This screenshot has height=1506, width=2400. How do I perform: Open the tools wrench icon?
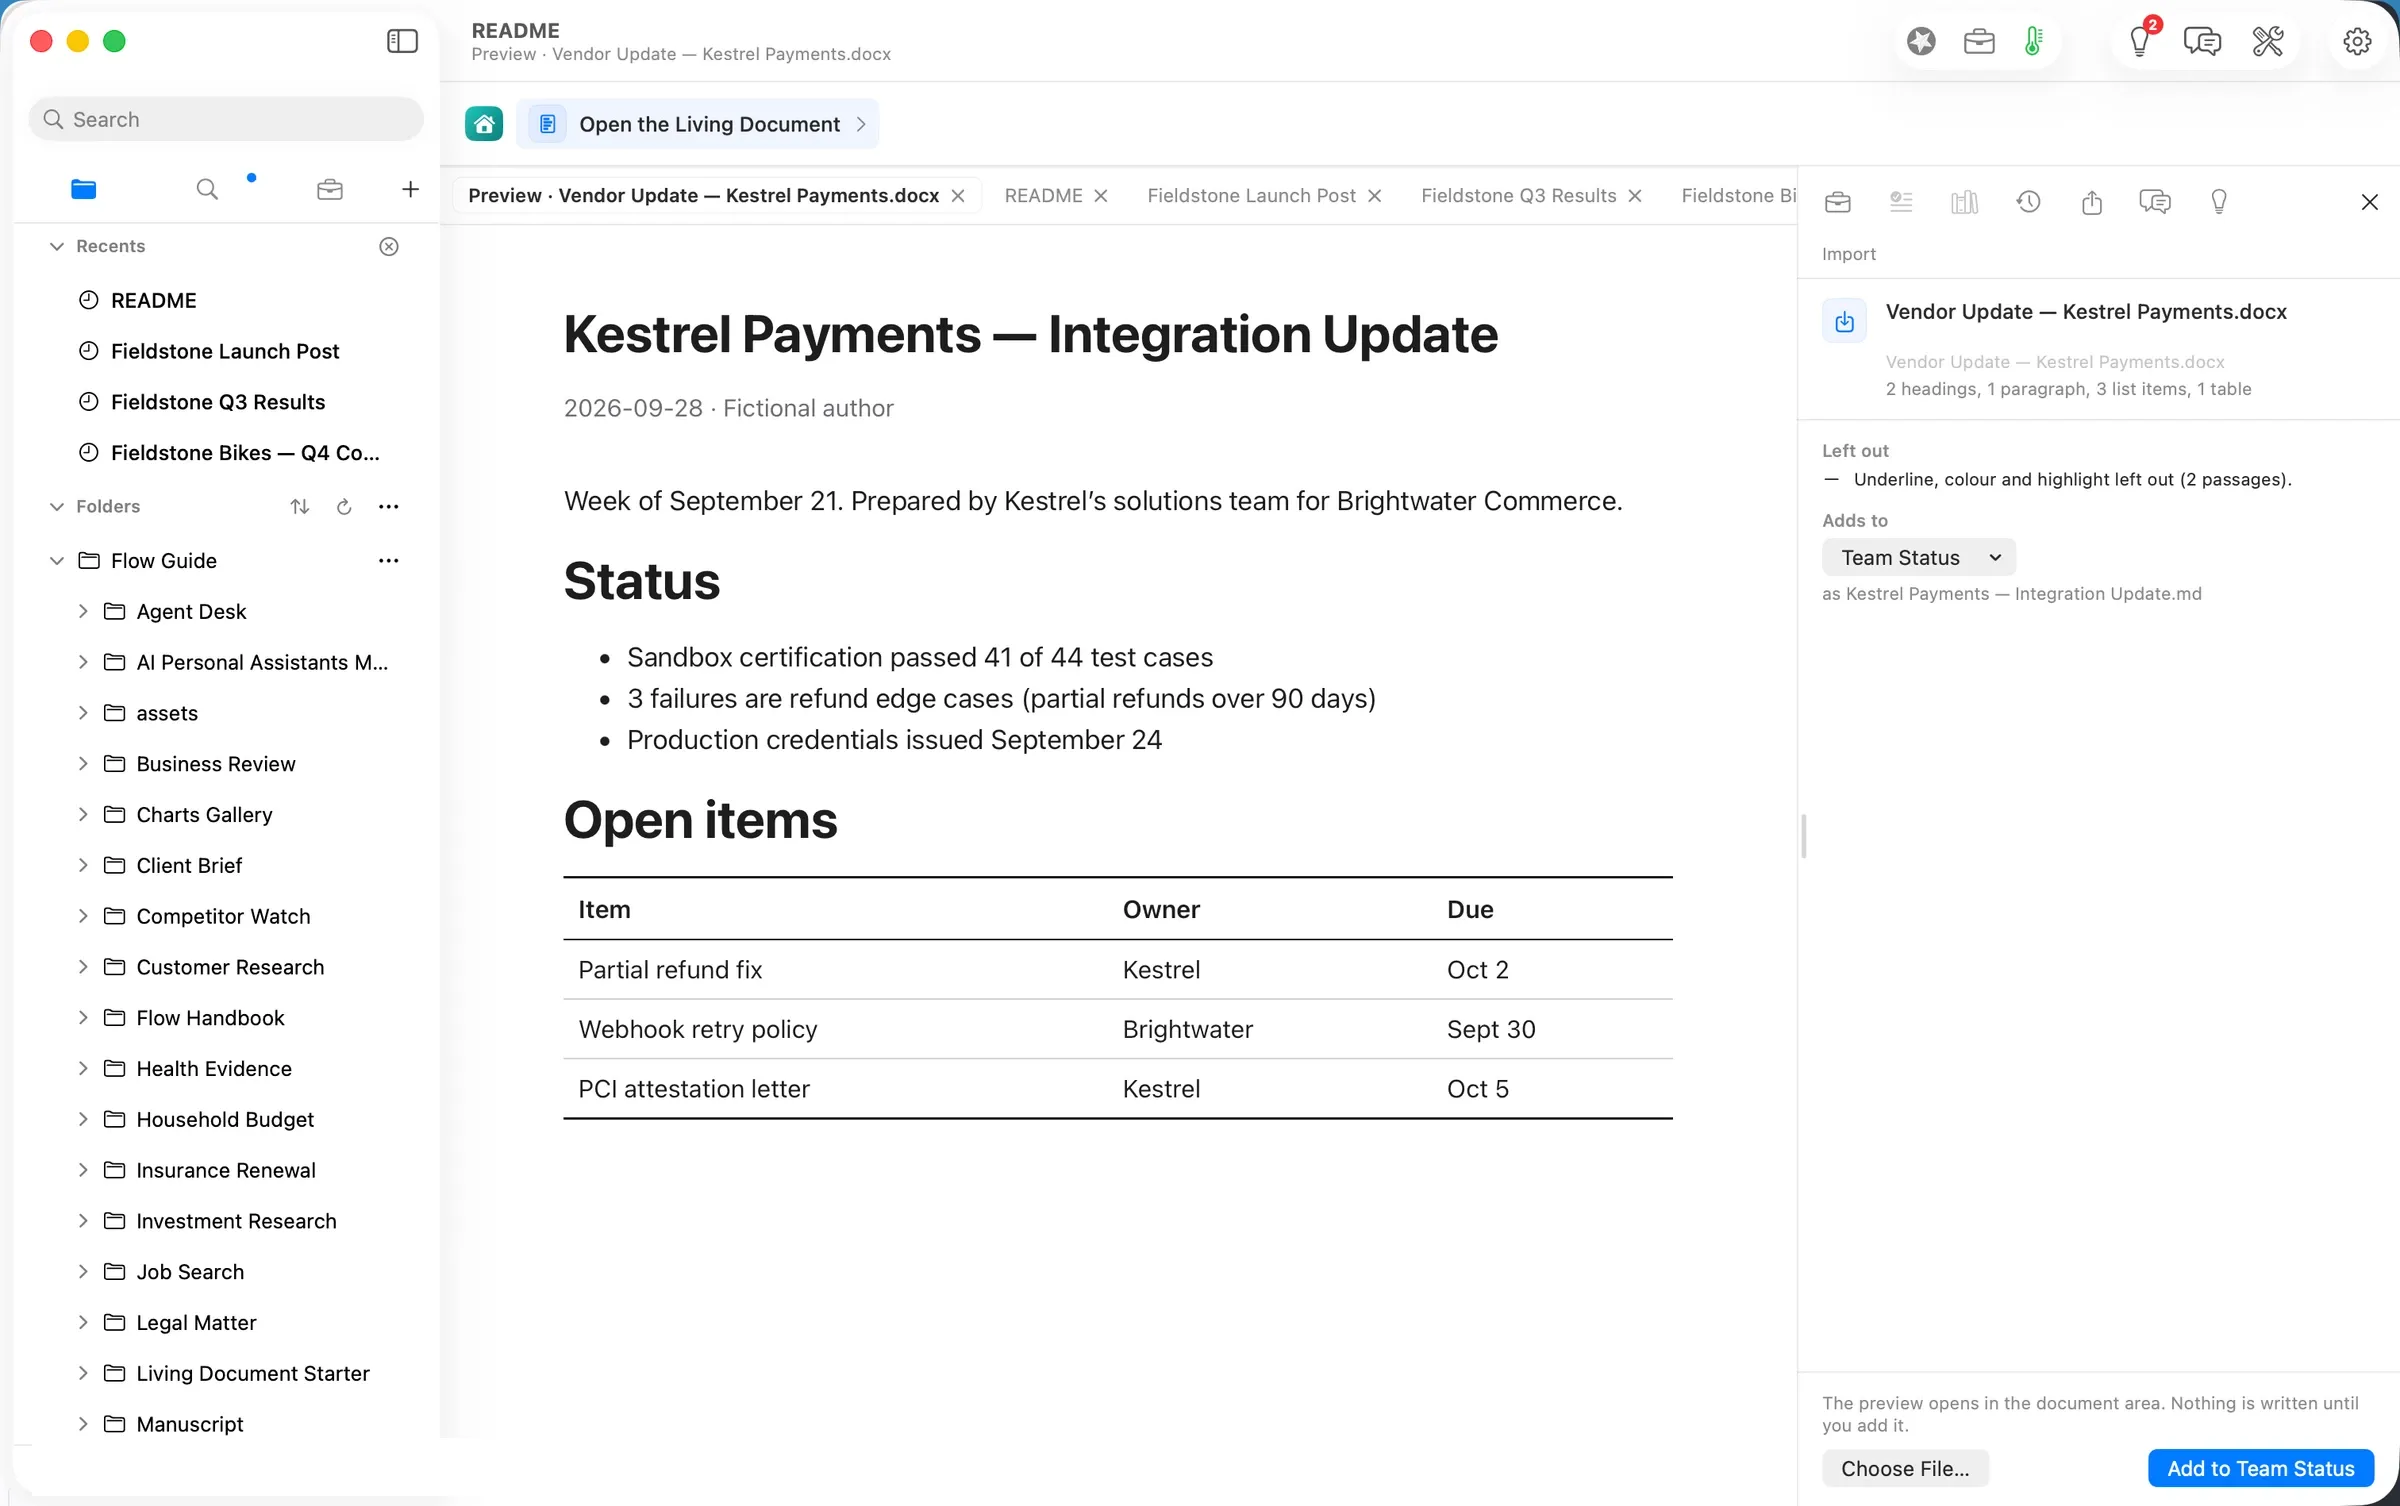point(2268,41)
